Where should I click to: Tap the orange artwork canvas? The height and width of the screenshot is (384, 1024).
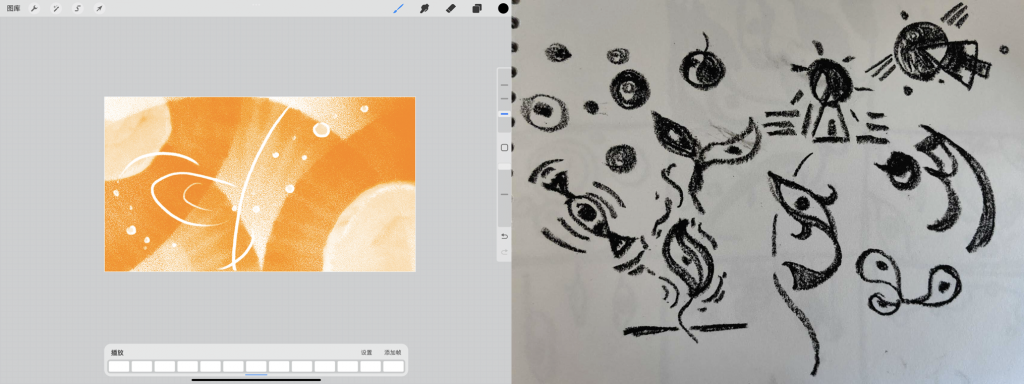tap(260, 184)
